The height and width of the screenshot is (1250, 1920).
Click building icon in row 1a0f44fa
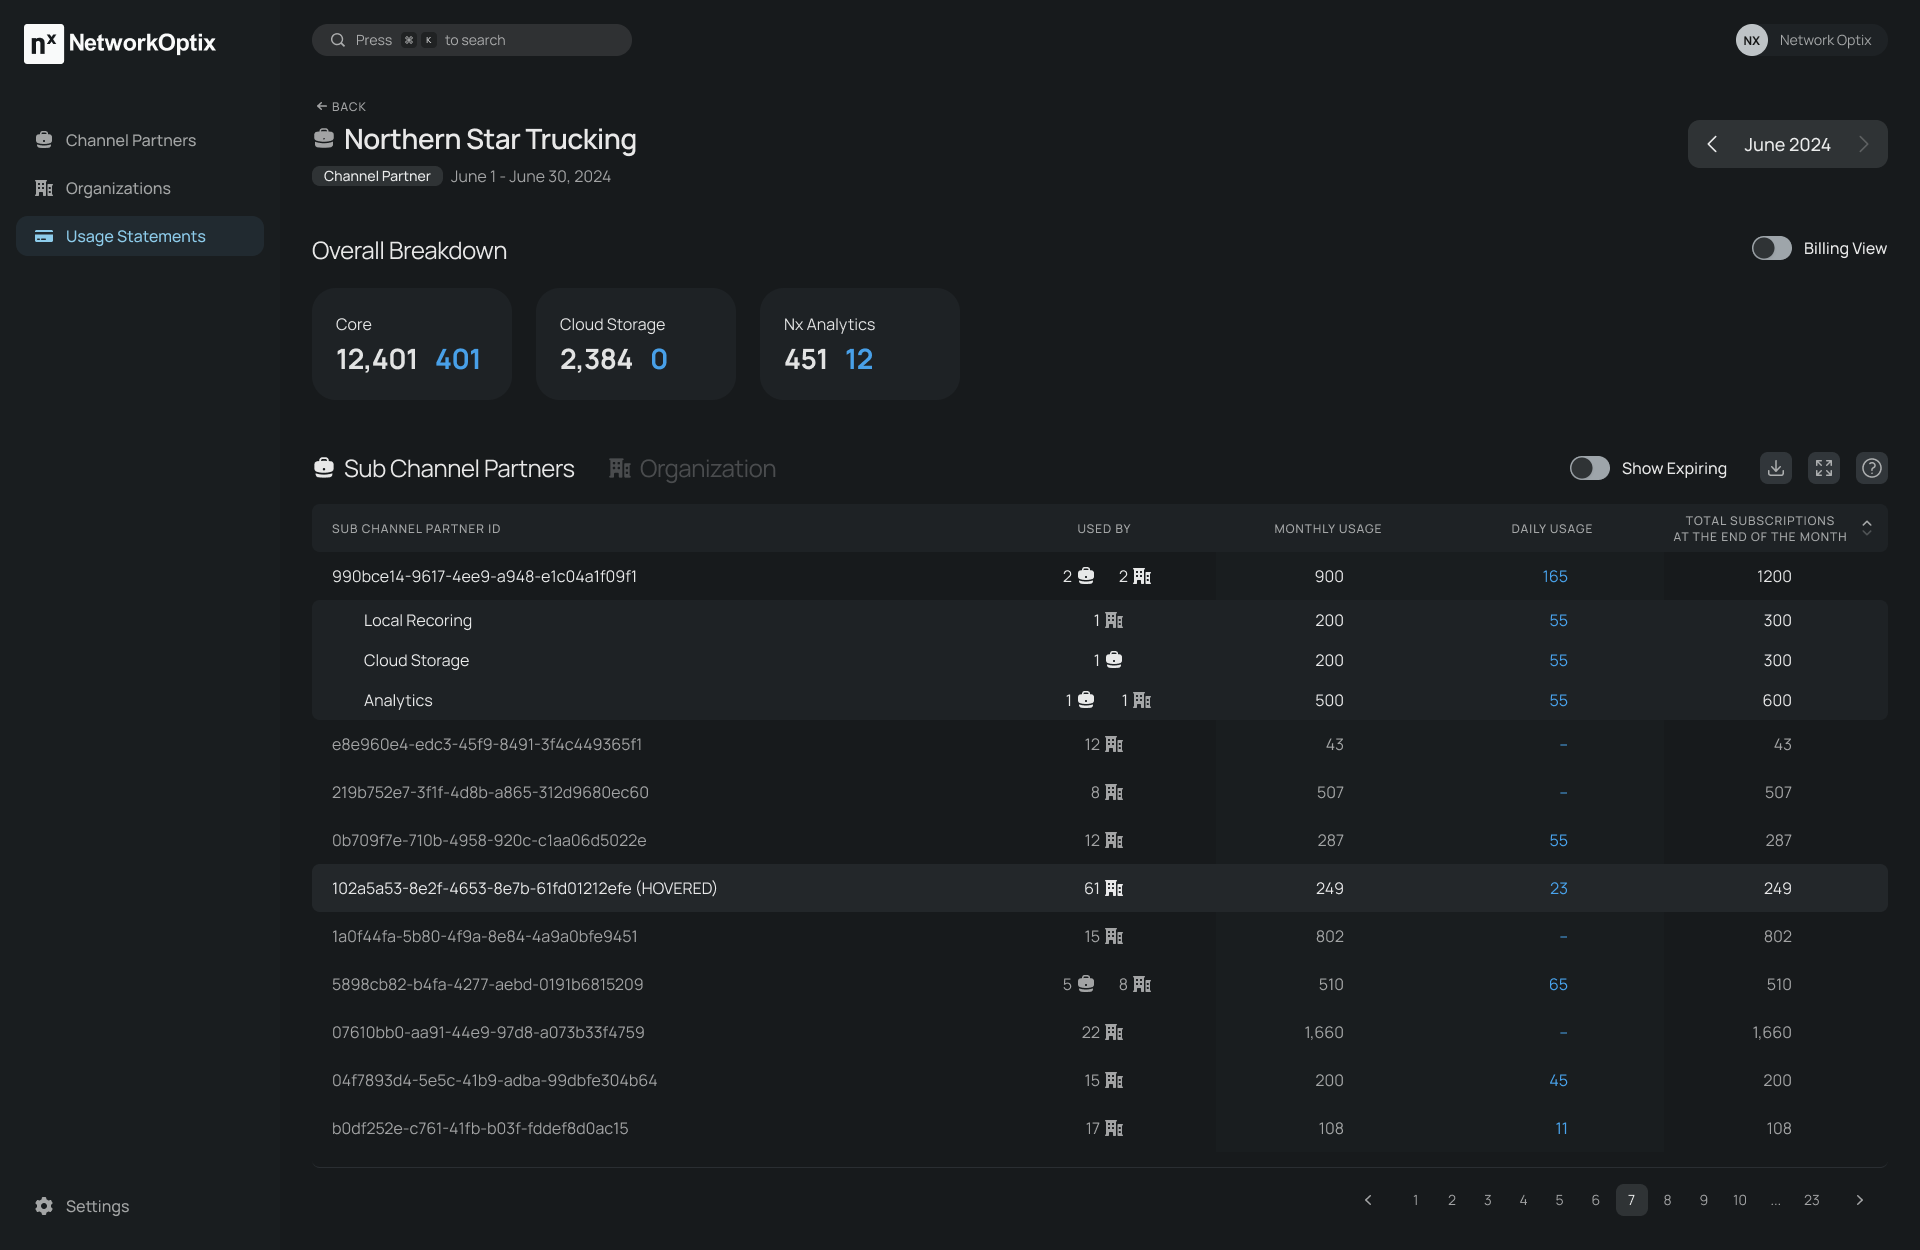(1114, 936)
